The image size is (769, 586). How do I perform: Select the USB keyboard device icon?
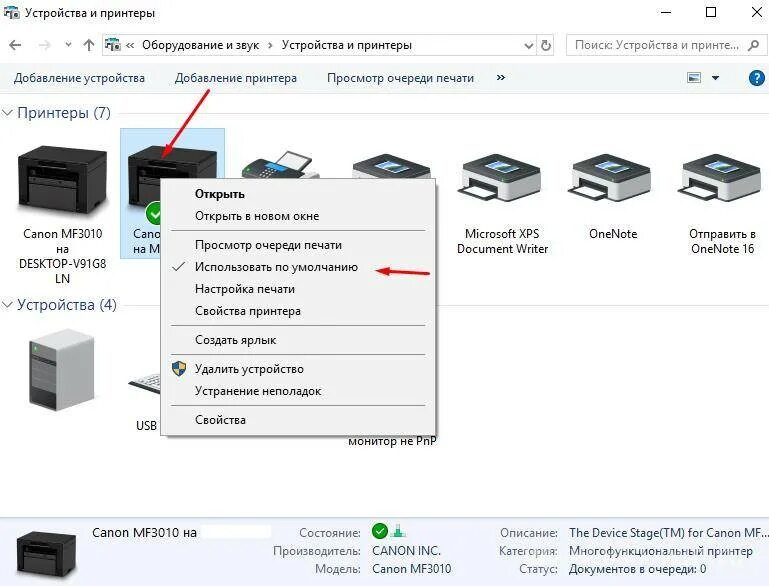pyautogui.click(x=144, y=383)
